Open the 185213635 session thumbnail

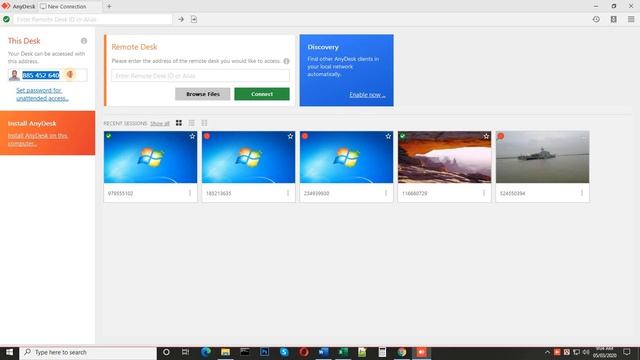point(248,157)
